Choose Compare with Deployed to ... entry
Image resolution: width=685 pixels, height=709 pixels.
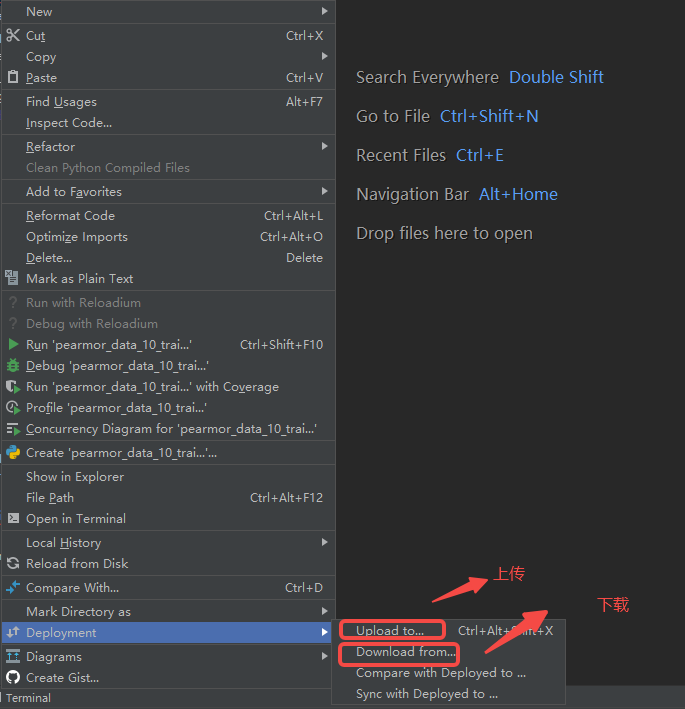tap(448, 673)
